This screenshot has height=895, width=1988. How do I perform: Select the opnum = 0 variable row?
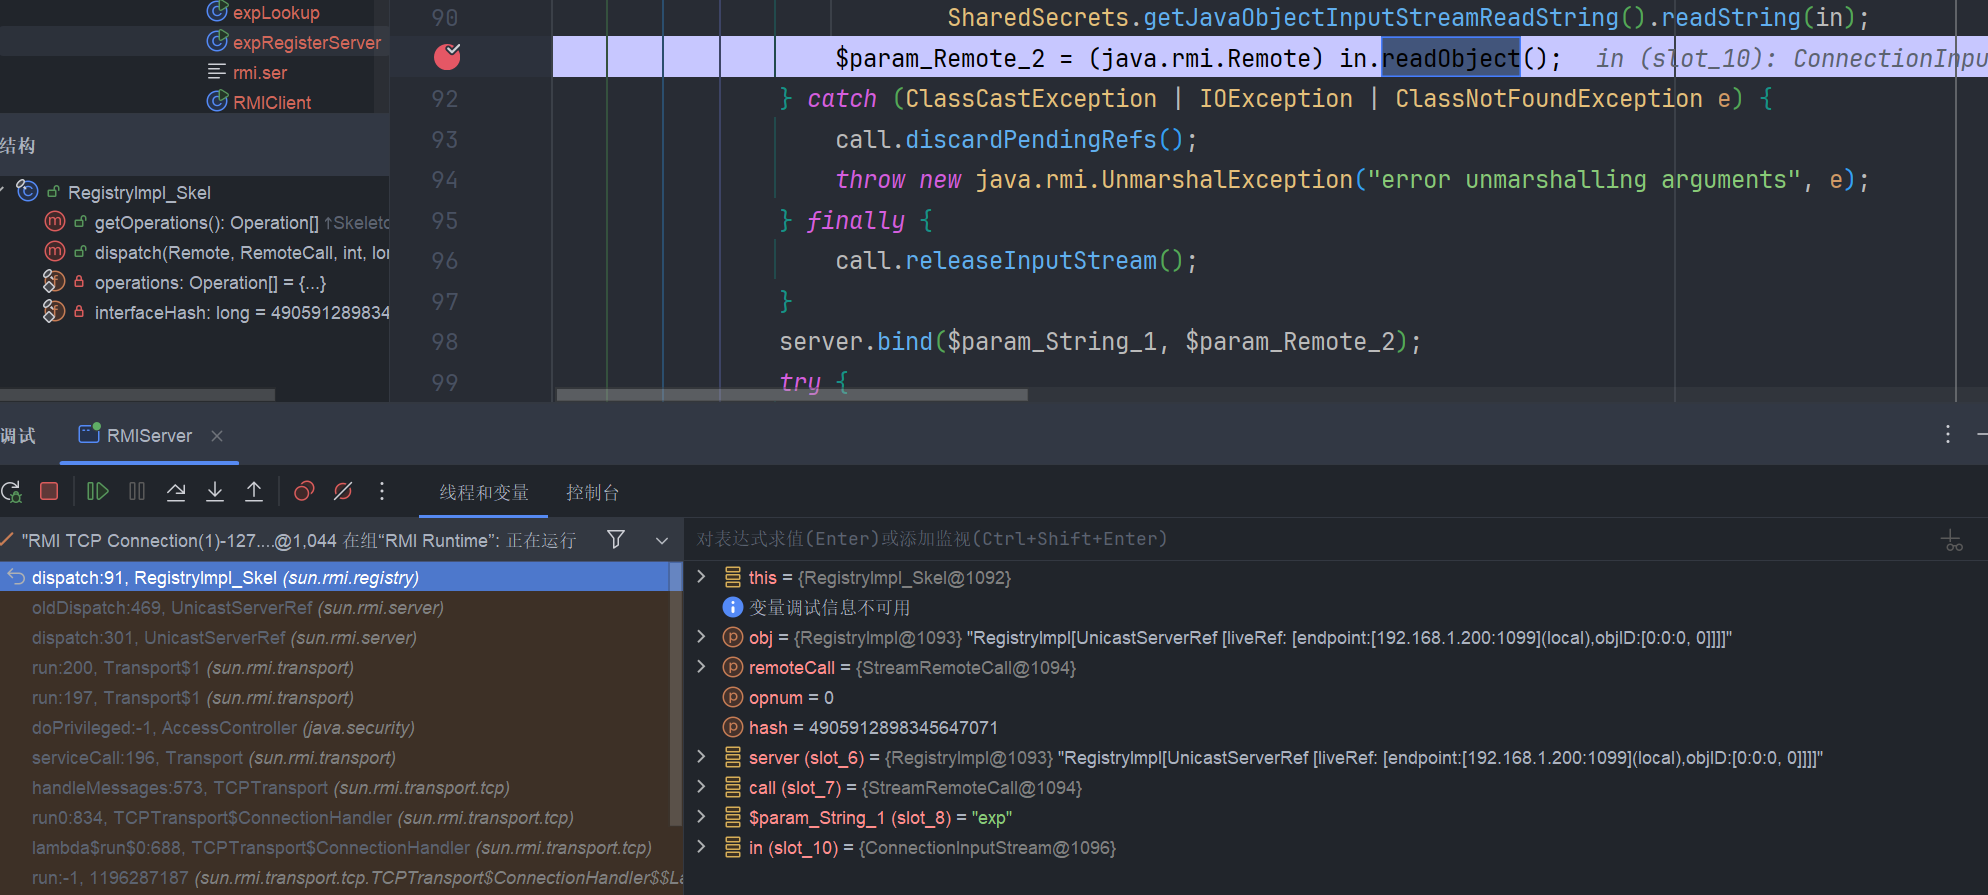click(x=1336, y=697)
